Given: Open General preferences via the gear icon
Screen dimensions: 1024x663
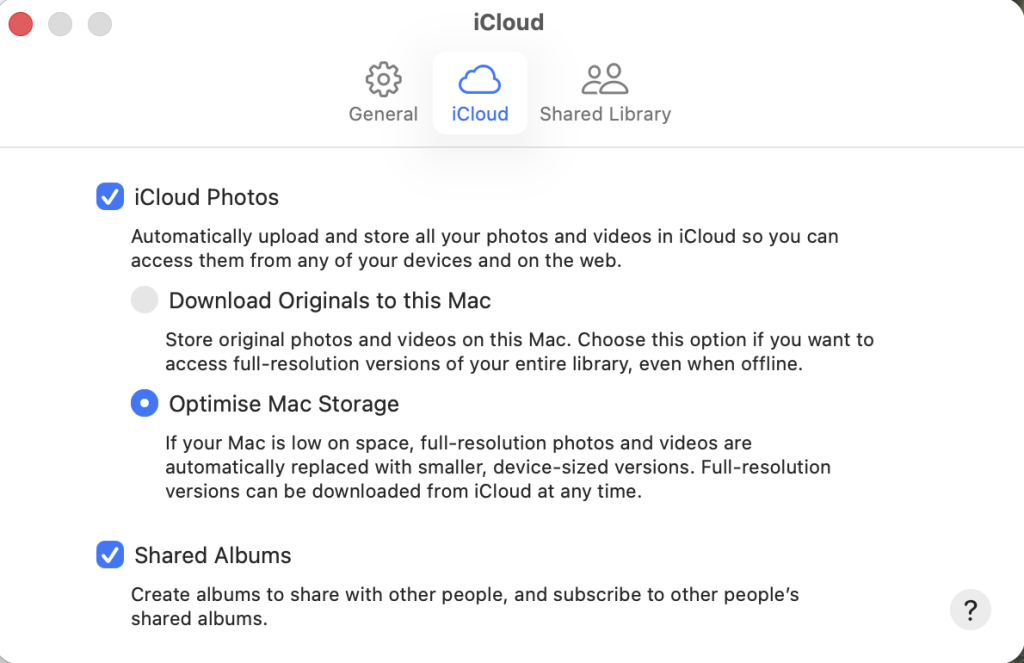Looking at the screenshot, I should pos(383,79).
